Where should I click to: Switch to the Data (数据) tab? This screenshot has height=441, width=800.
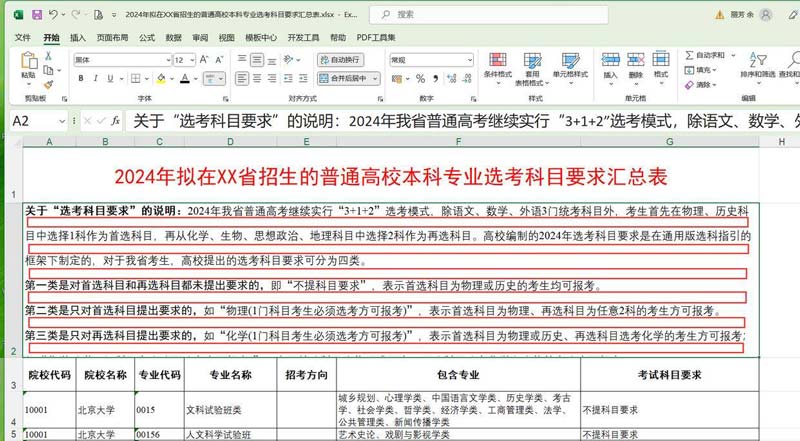(x=173, y=37)
